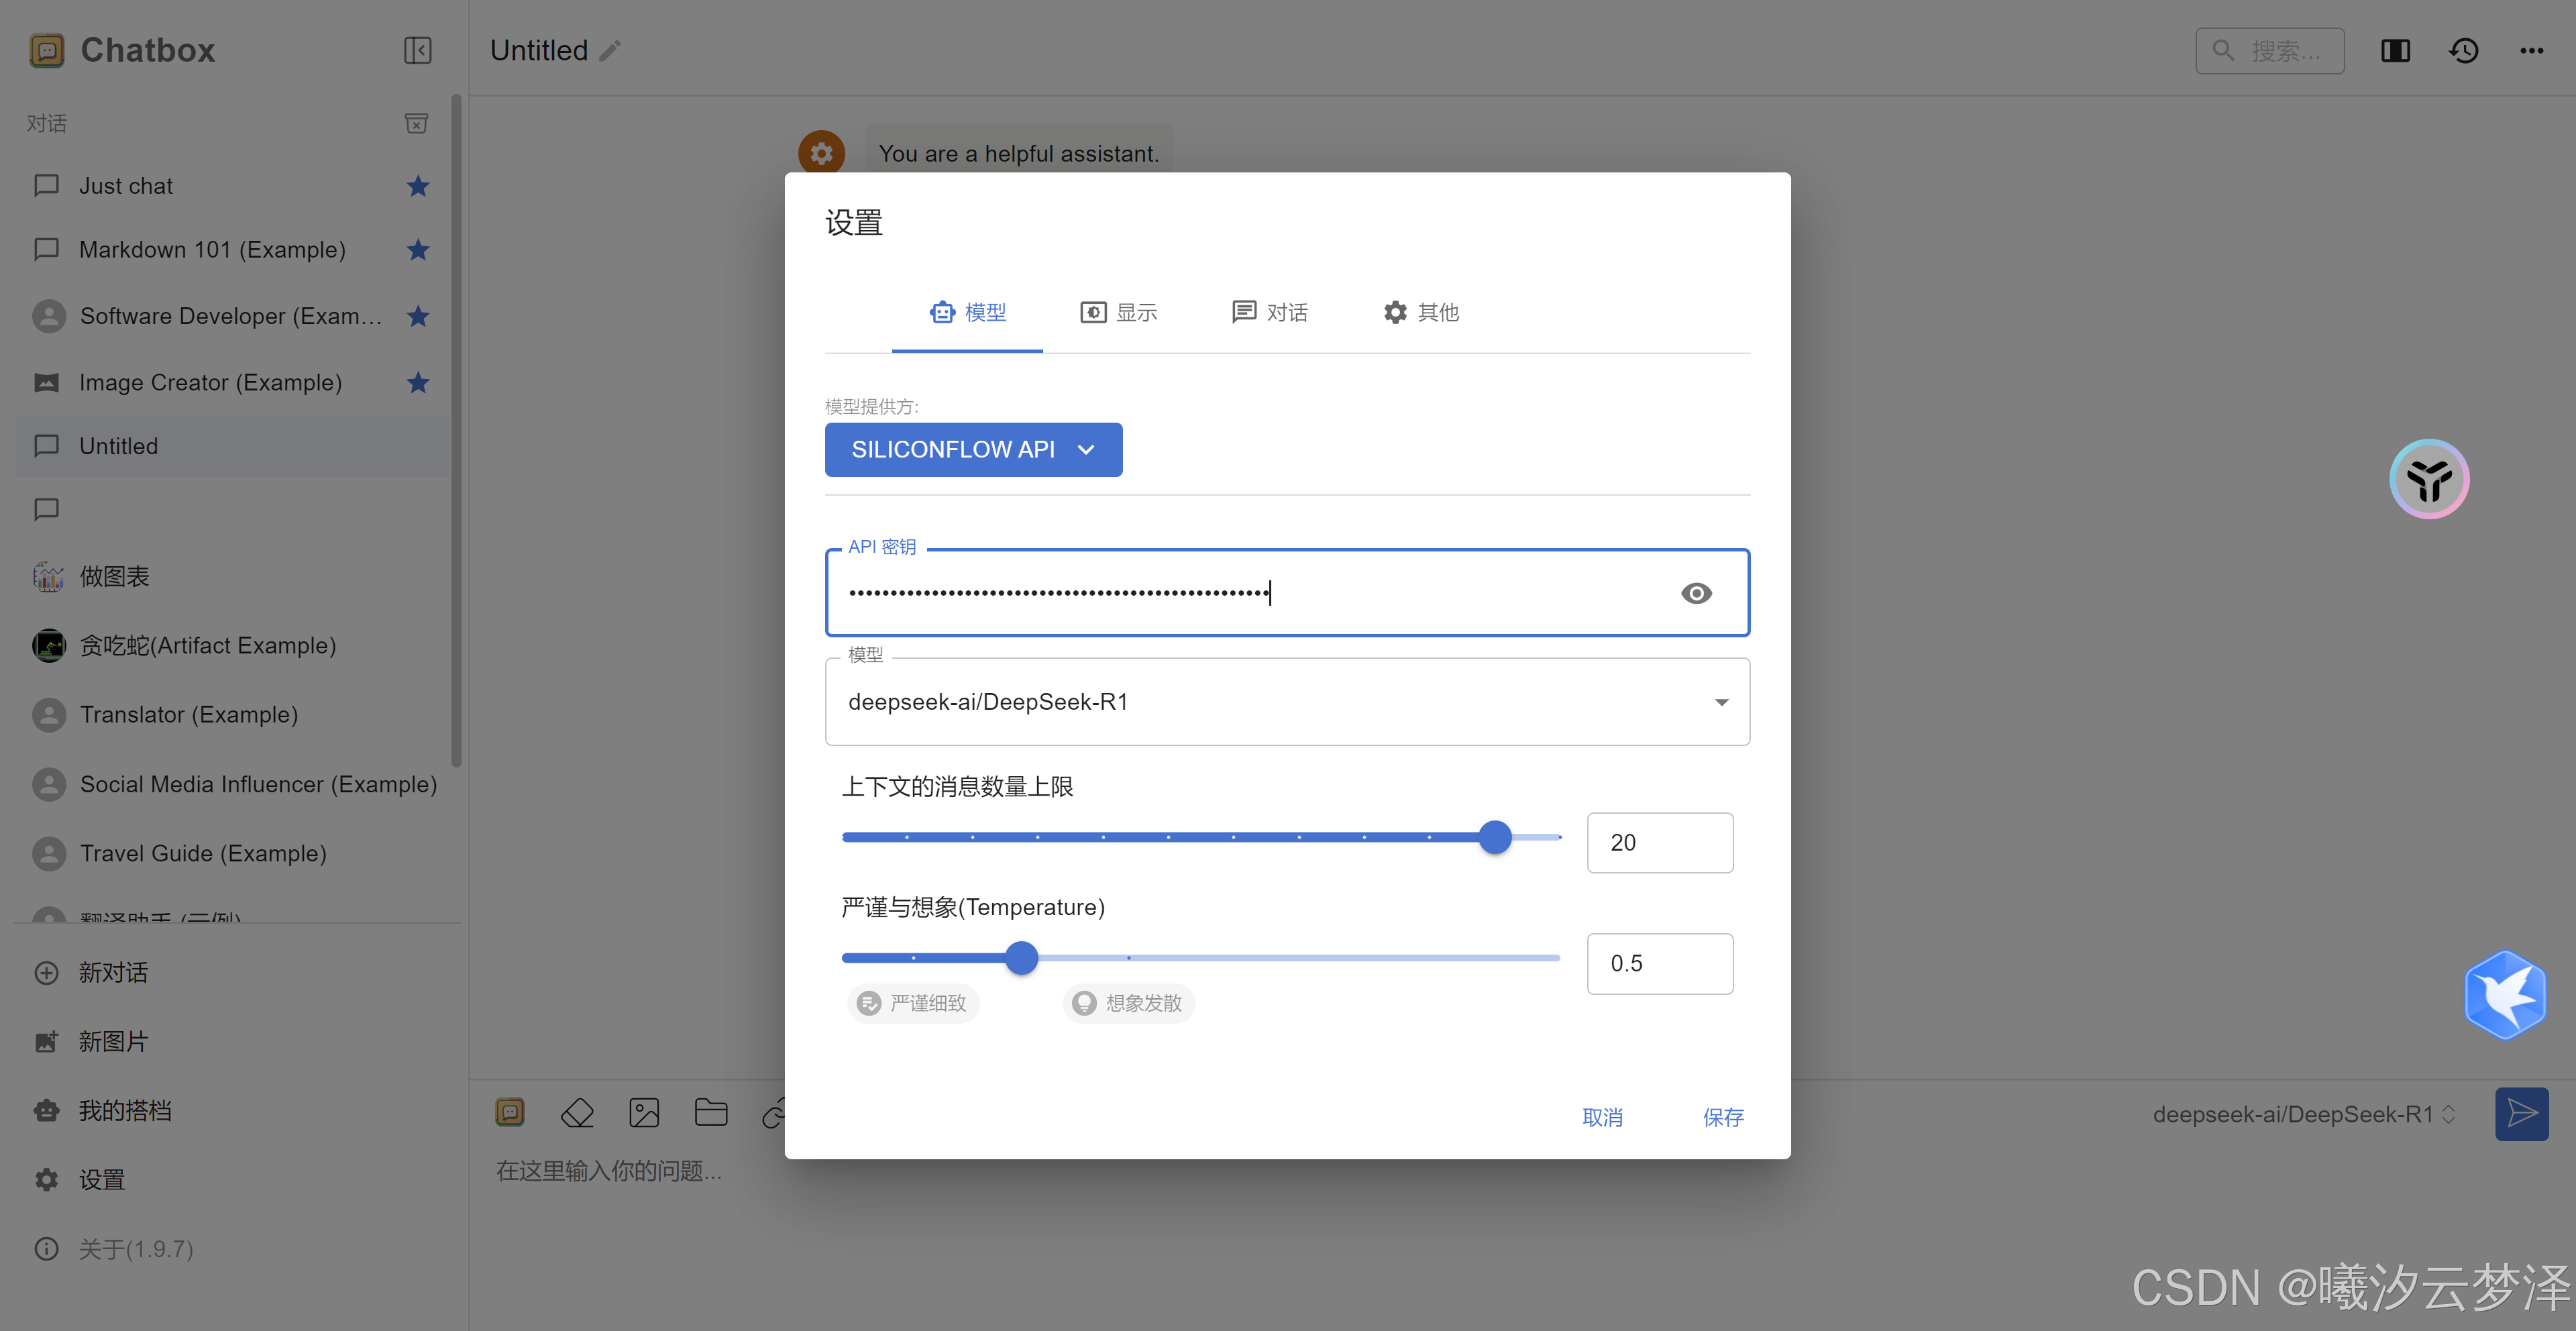Expand the deepseek-ai/DeepSeek-R1 model dropdown
This screenshot has width=2576, height=1331.
[1721, 702]
